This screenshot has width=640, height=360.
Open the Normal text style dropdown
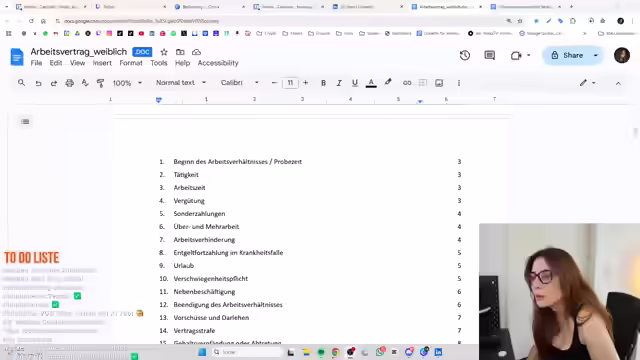click(x=181, y=82)
